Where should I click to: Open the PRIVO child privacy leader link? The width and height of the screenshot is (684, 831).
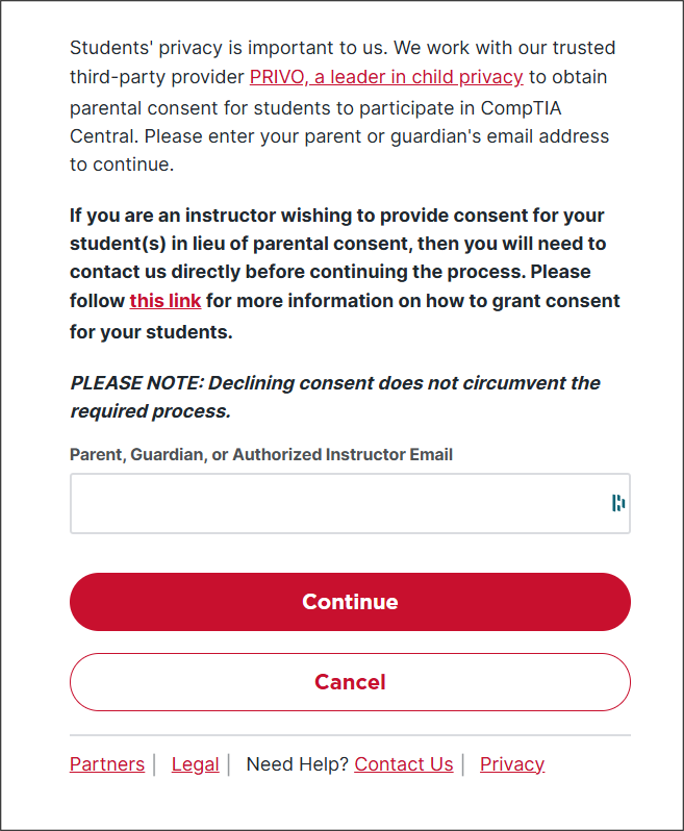tap(386, 77)
